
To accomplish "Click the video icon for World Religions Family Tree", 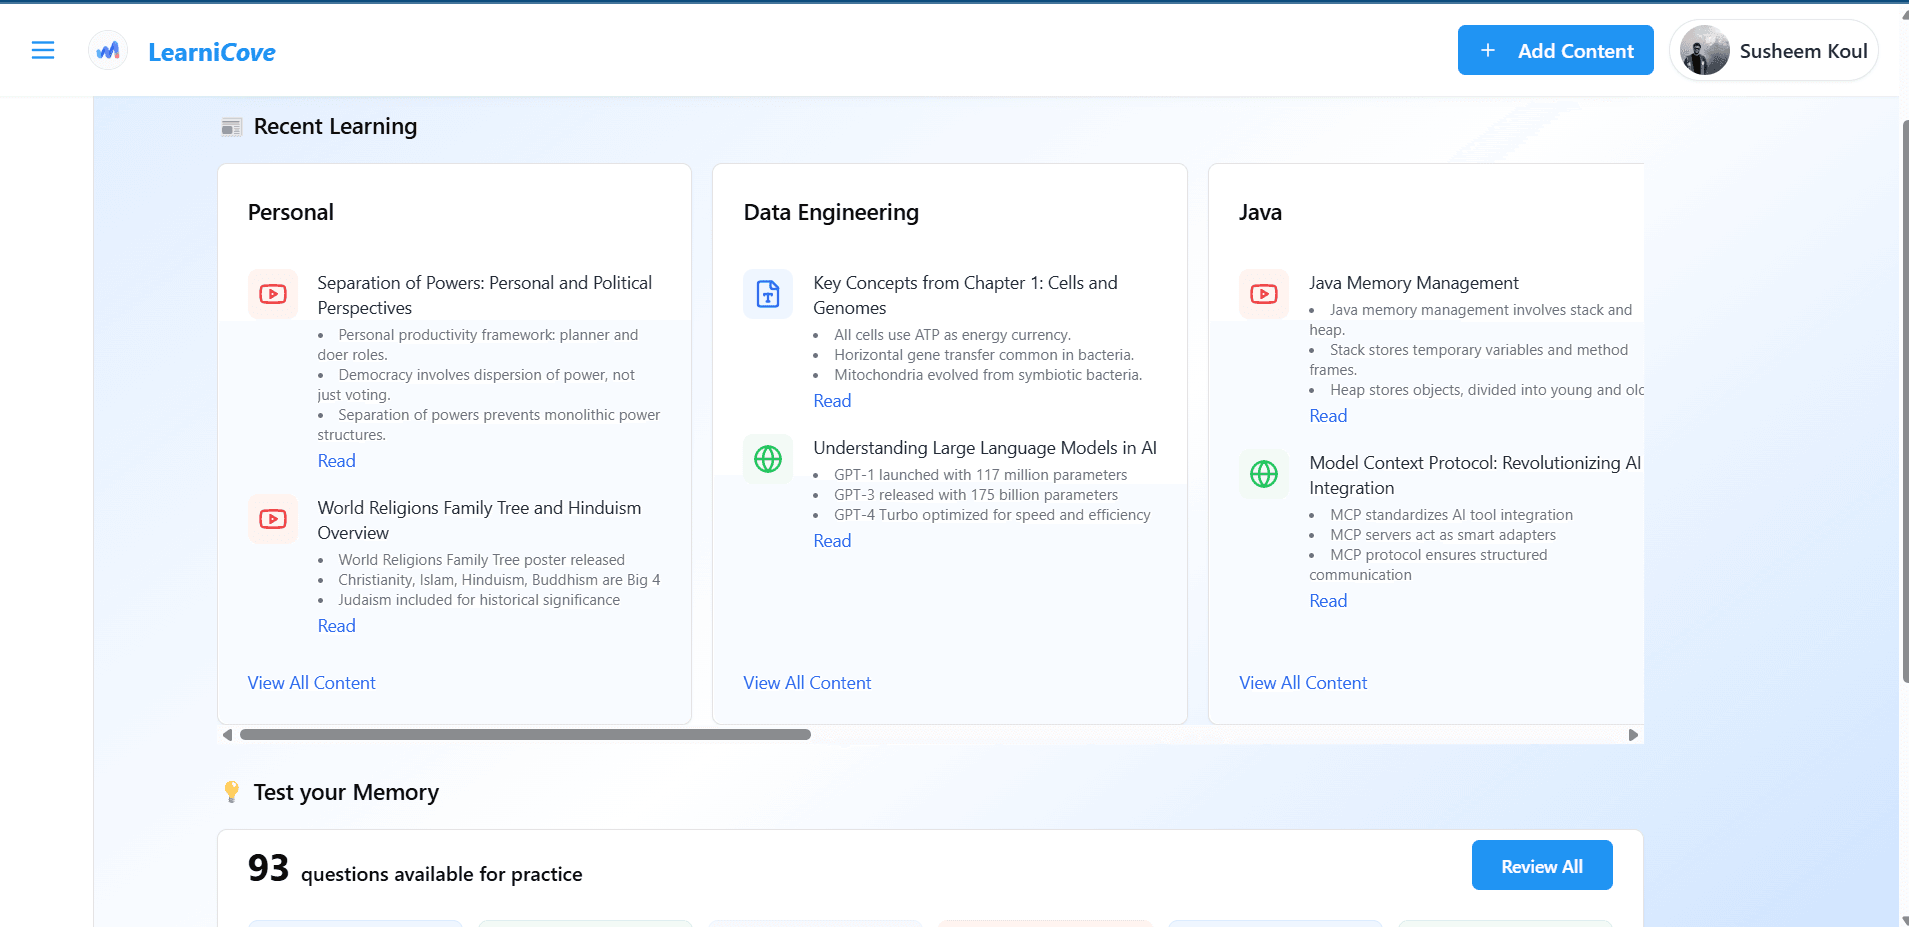I will pyautogui.click(x=273, y=519).
